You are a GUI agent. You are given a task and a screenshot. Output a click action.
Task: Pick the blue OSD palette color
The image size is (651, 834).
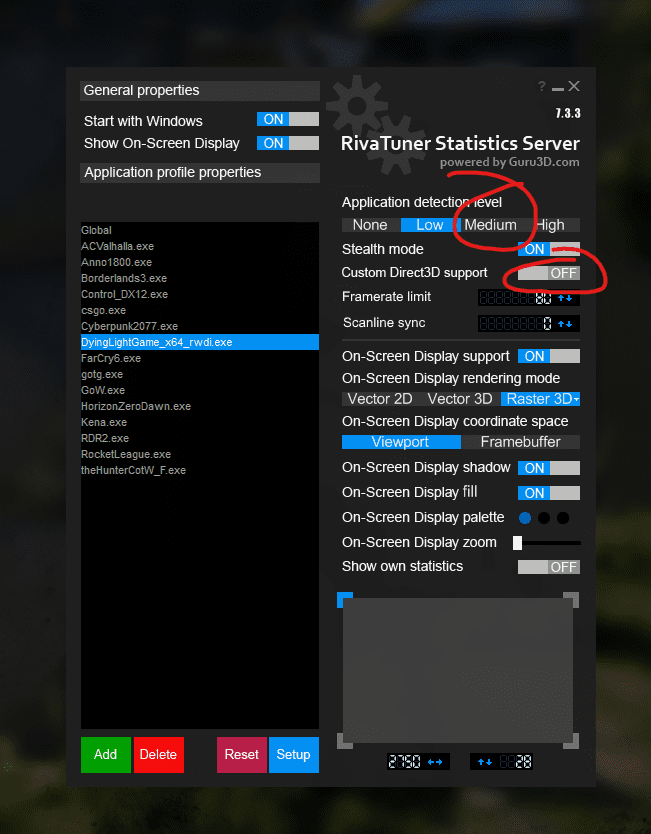click(x=525, y=518)
